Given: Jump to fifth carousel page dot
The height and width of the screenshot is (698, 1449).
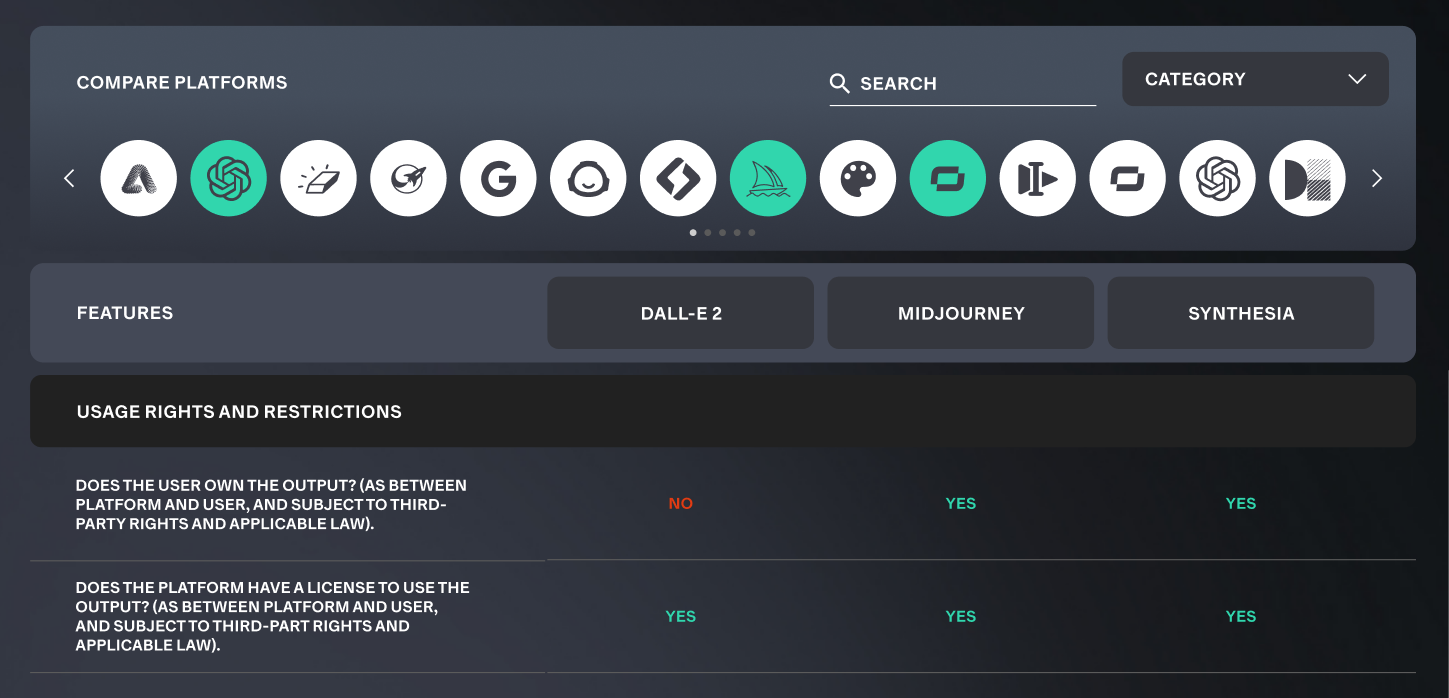Looking at the screenshot, I should pyautogui.click(x=752, y=232).
